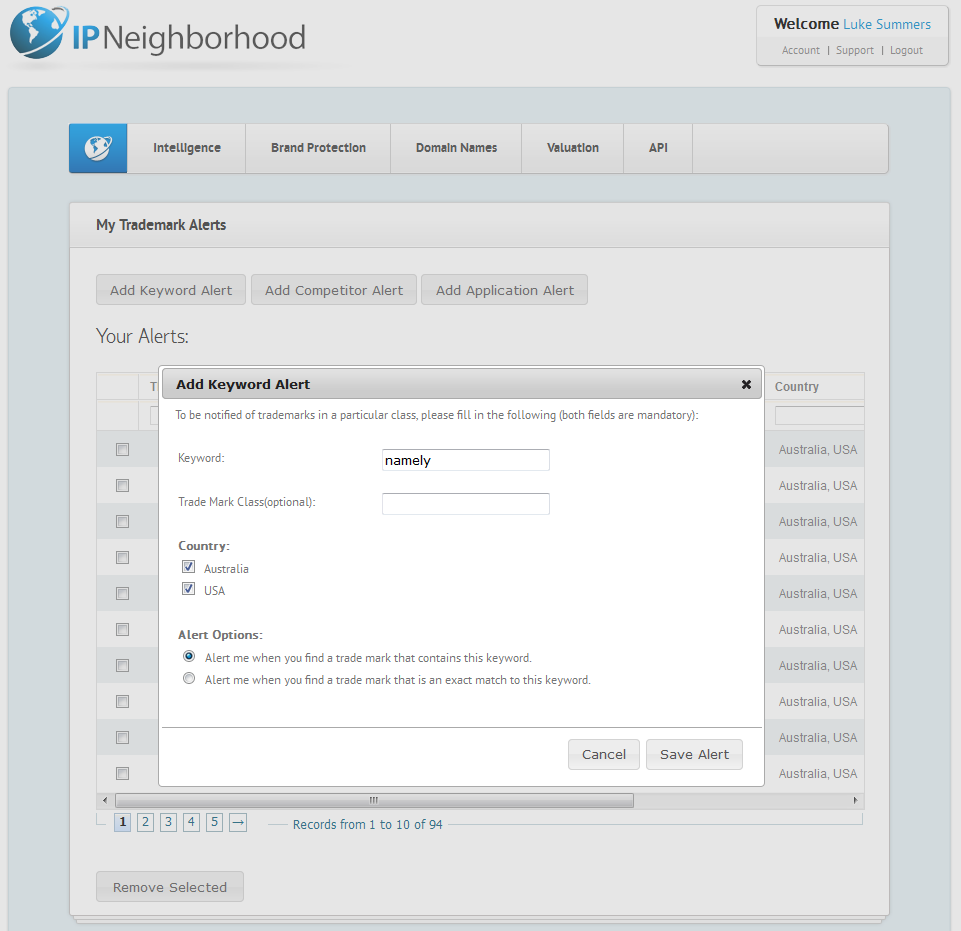Click the IP Neighborhood logo

pos(158,37)
